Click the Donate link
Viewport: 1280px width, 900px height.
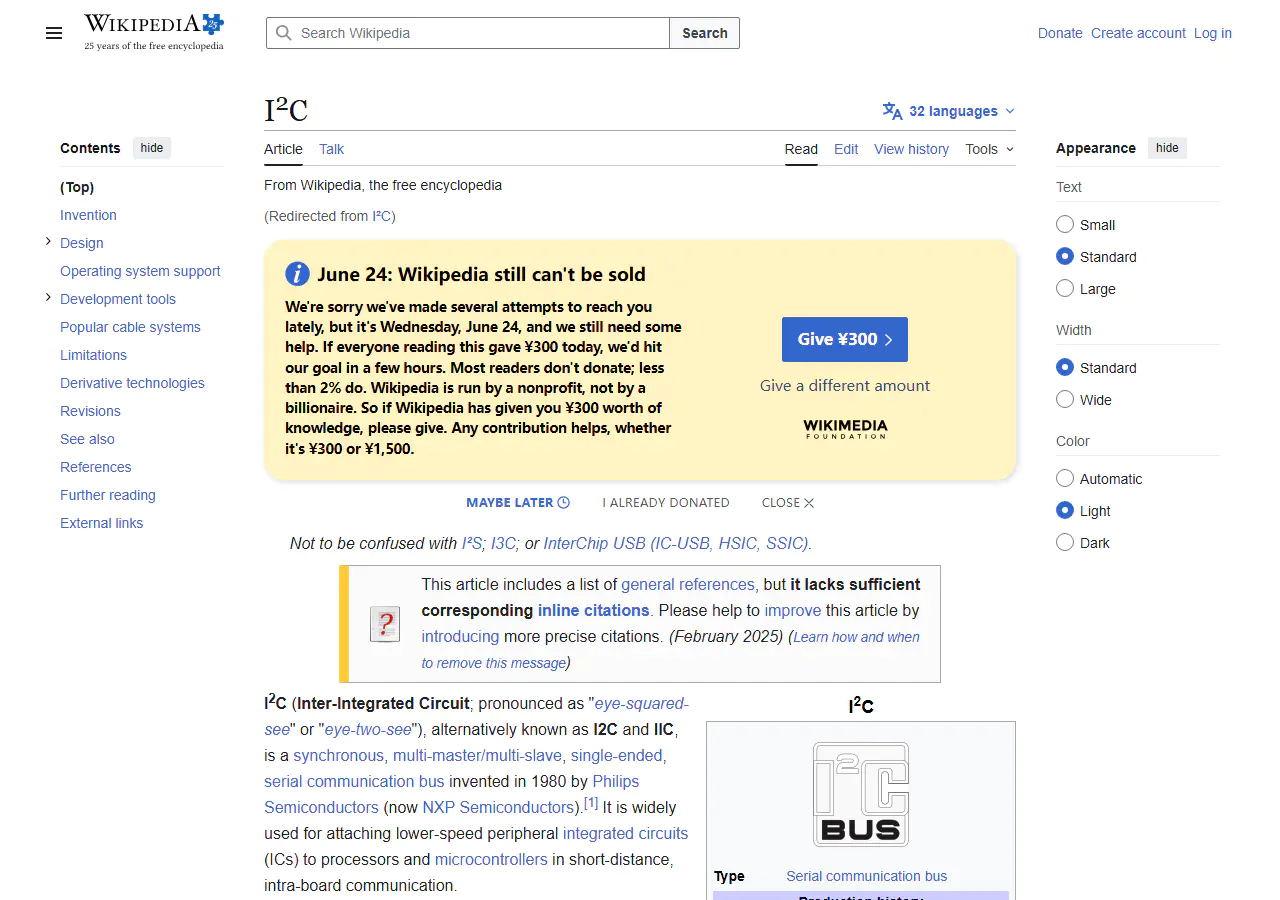pyautogui.click(x=1060, y=33)
